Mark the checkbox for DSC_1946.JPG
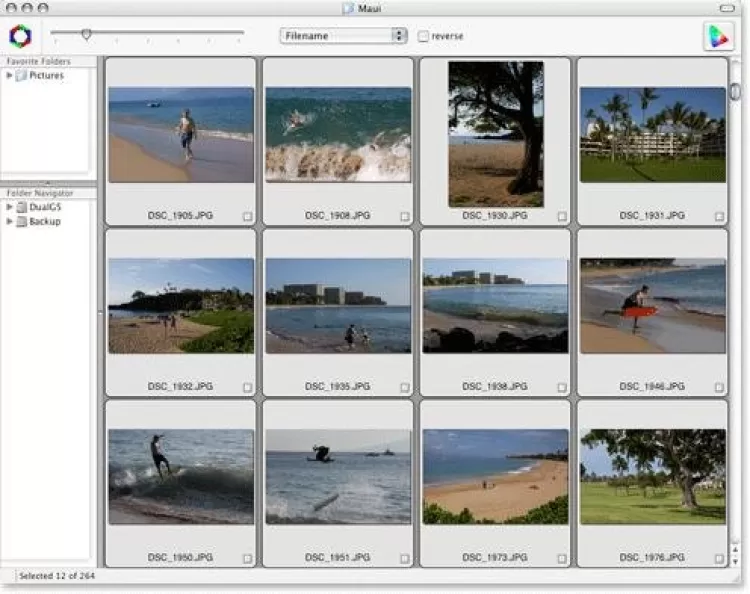750x594 pixels. [720, 387]
